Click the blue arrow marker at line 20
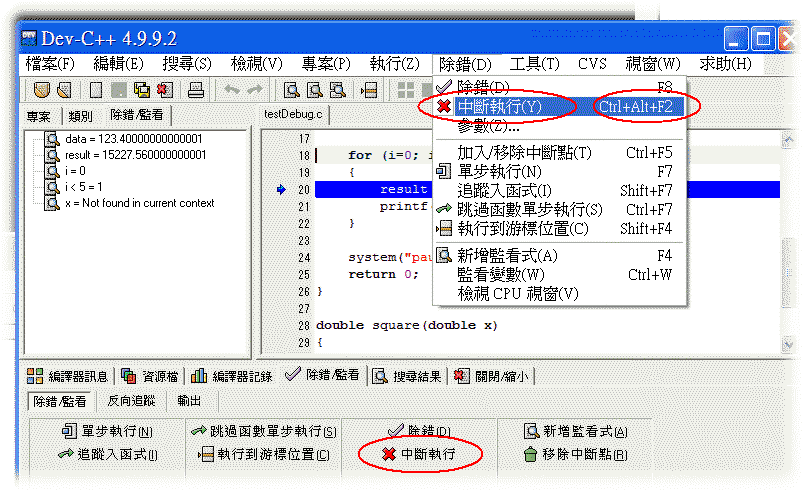Screen dimensions: 804x490 281,190
